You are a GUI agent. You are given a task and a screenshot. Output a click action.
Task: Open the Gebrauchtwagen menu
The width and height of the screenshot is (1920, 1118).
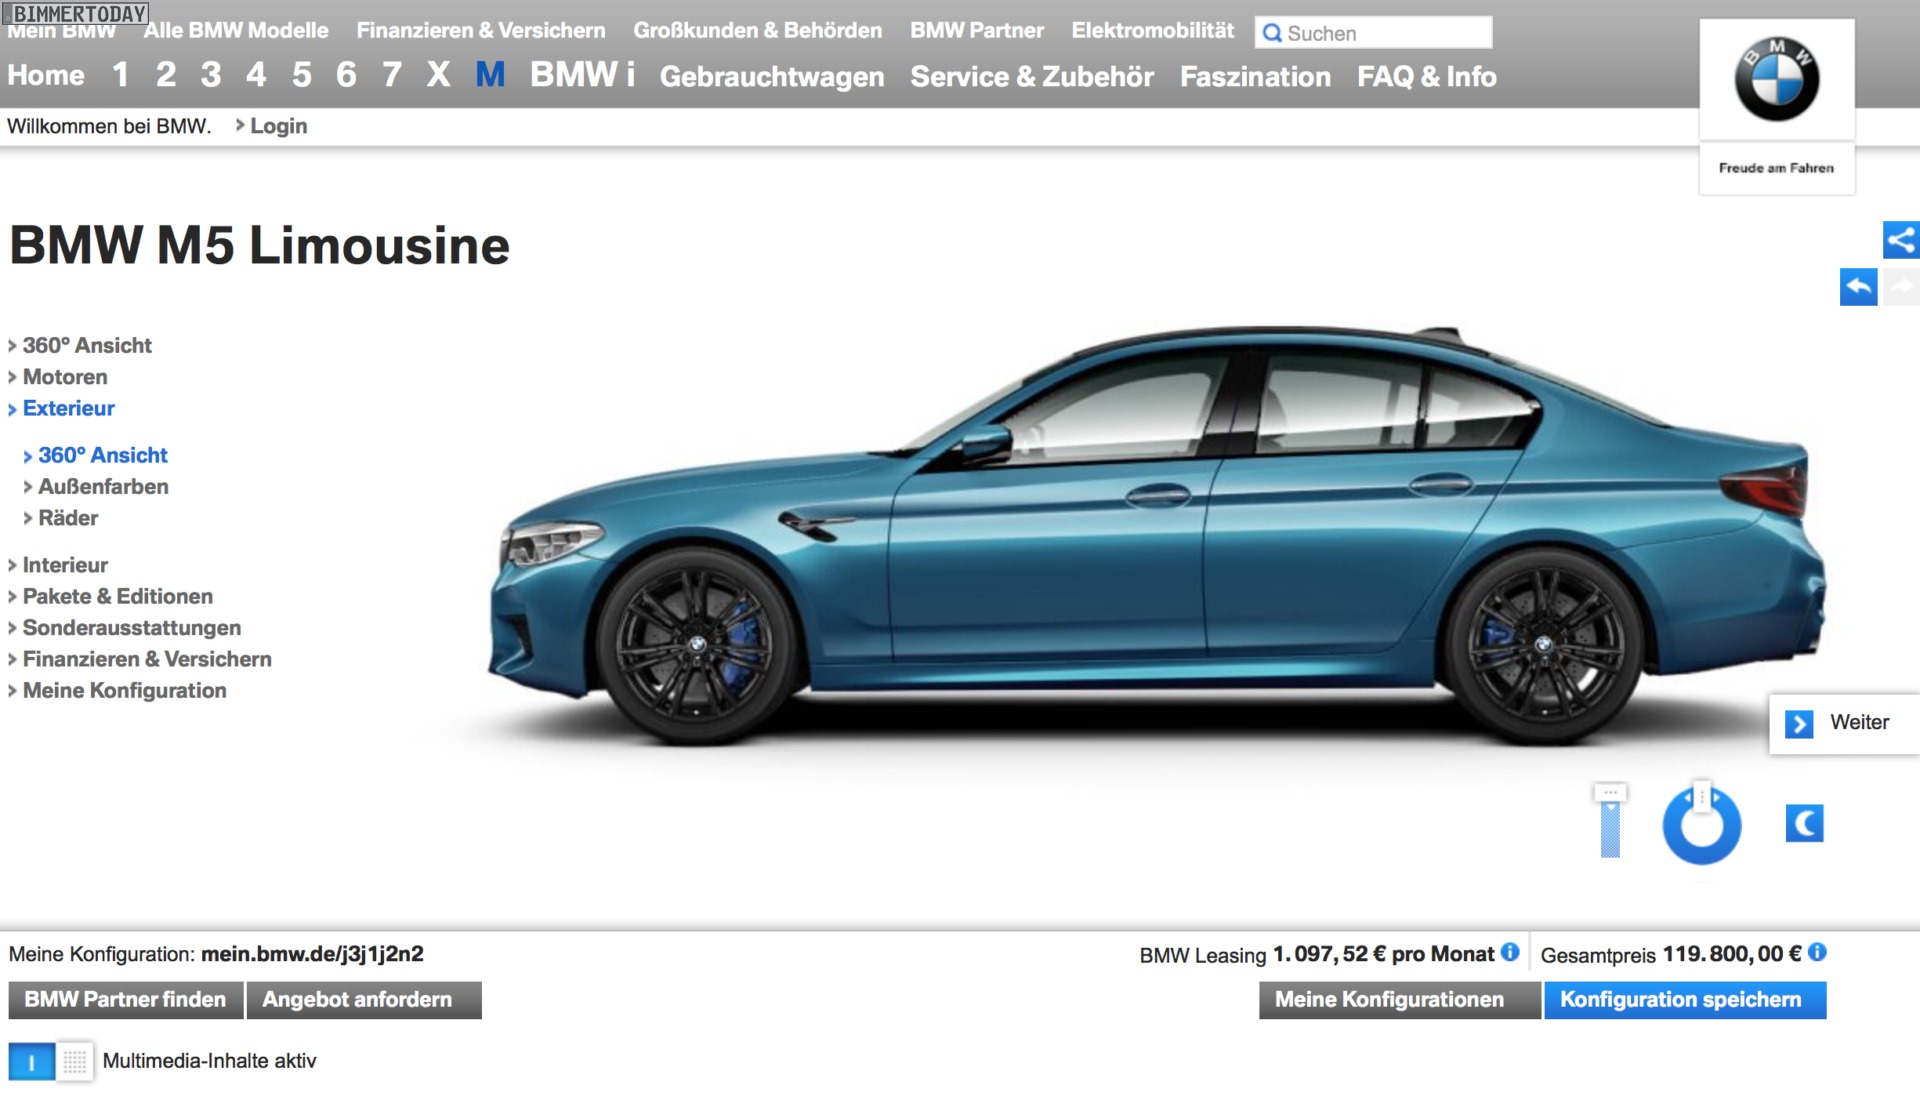point(771,77)
